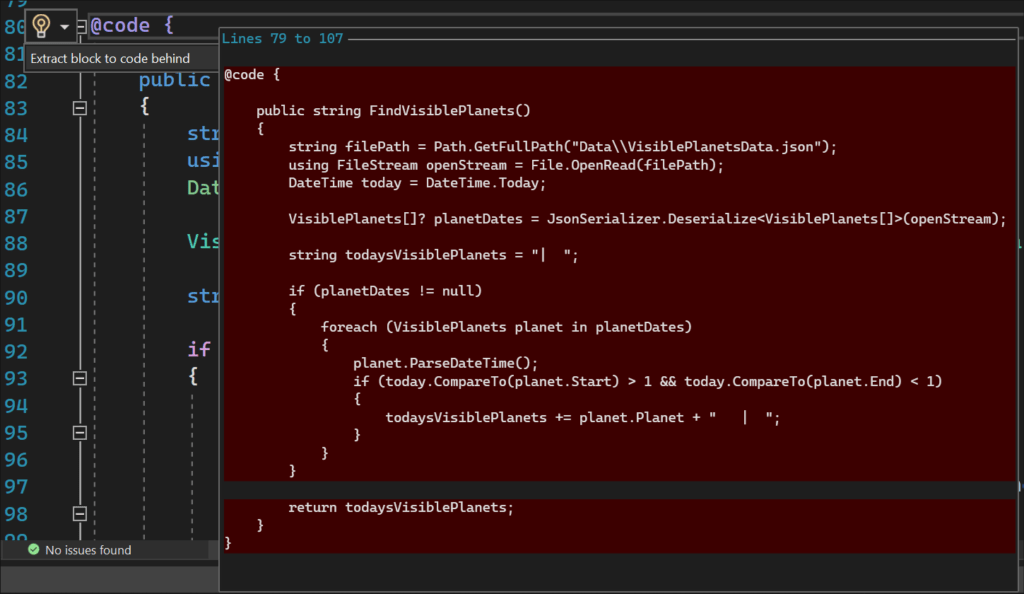Click "FindVisiblePlanets" method name in peek view

pyautogui.click(x=448, y=110)
